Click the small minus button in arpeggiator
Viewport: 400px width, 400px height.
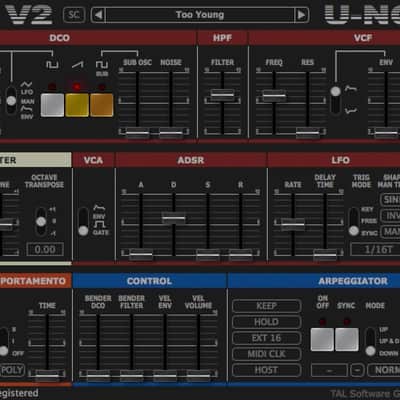coord(357,370)
